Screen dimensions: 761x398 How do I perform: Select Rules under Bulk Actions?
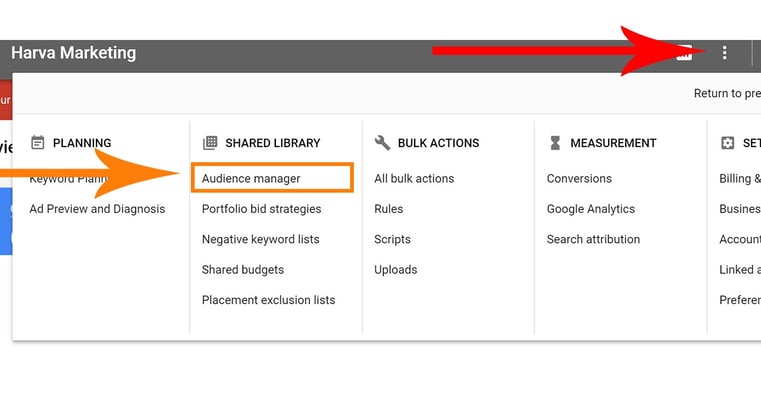coord(388,209)
